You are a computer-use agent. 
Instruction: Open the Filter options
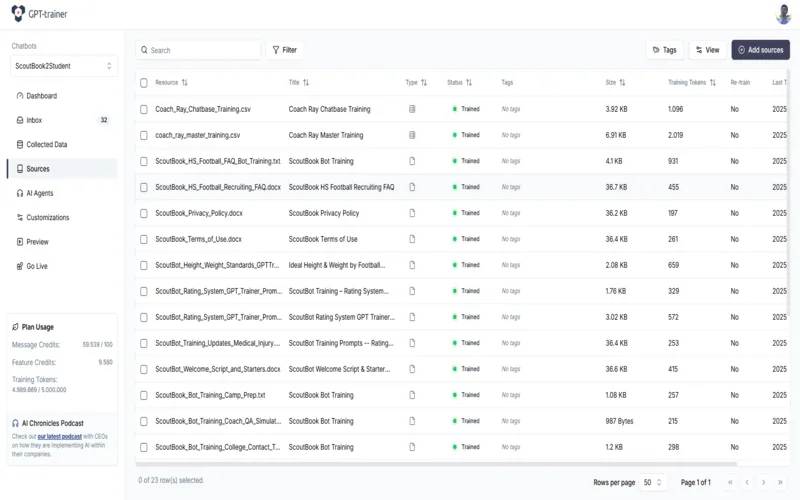pos(285,50)
